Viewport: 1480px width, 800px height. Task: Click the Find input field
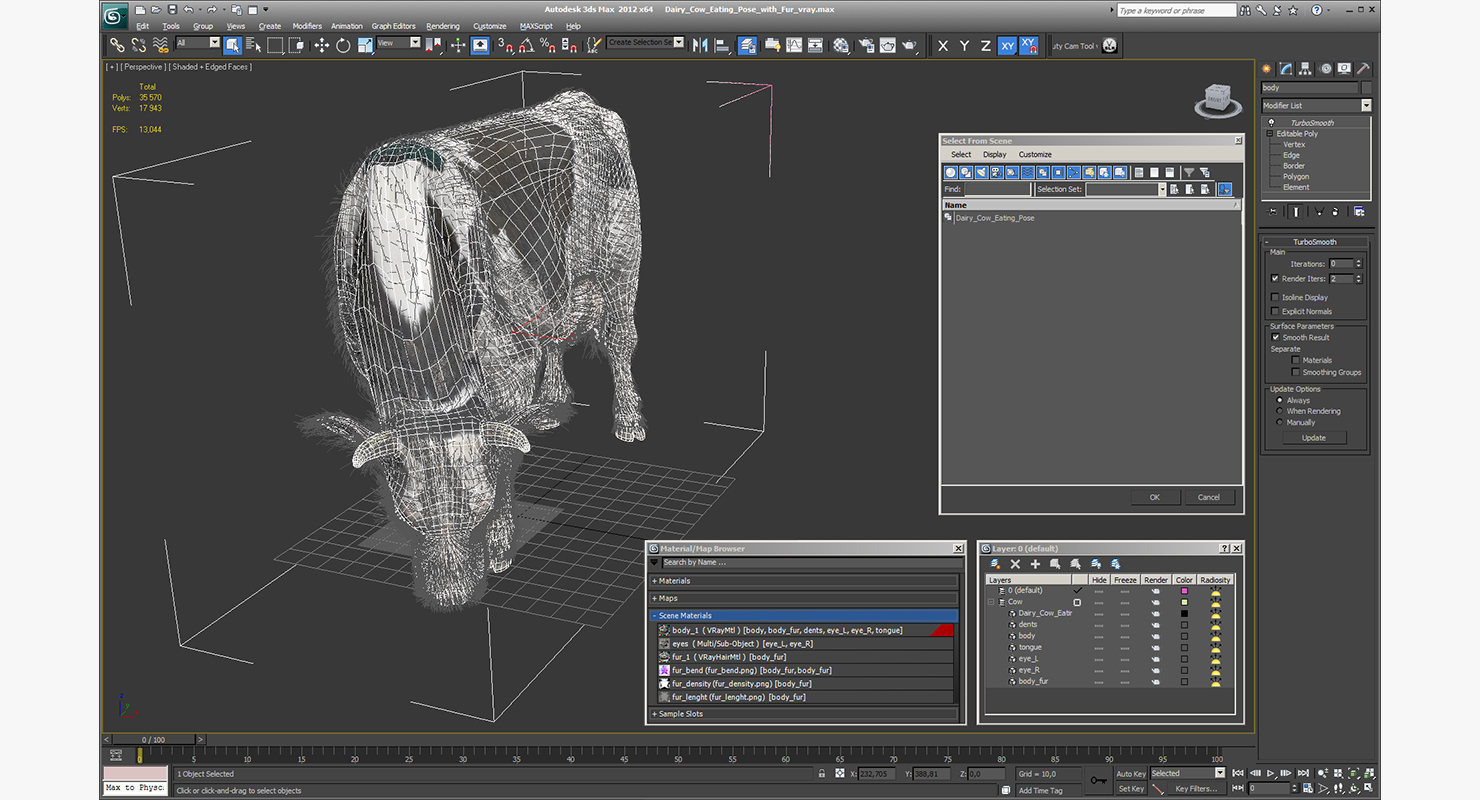(x=997, y=189)
